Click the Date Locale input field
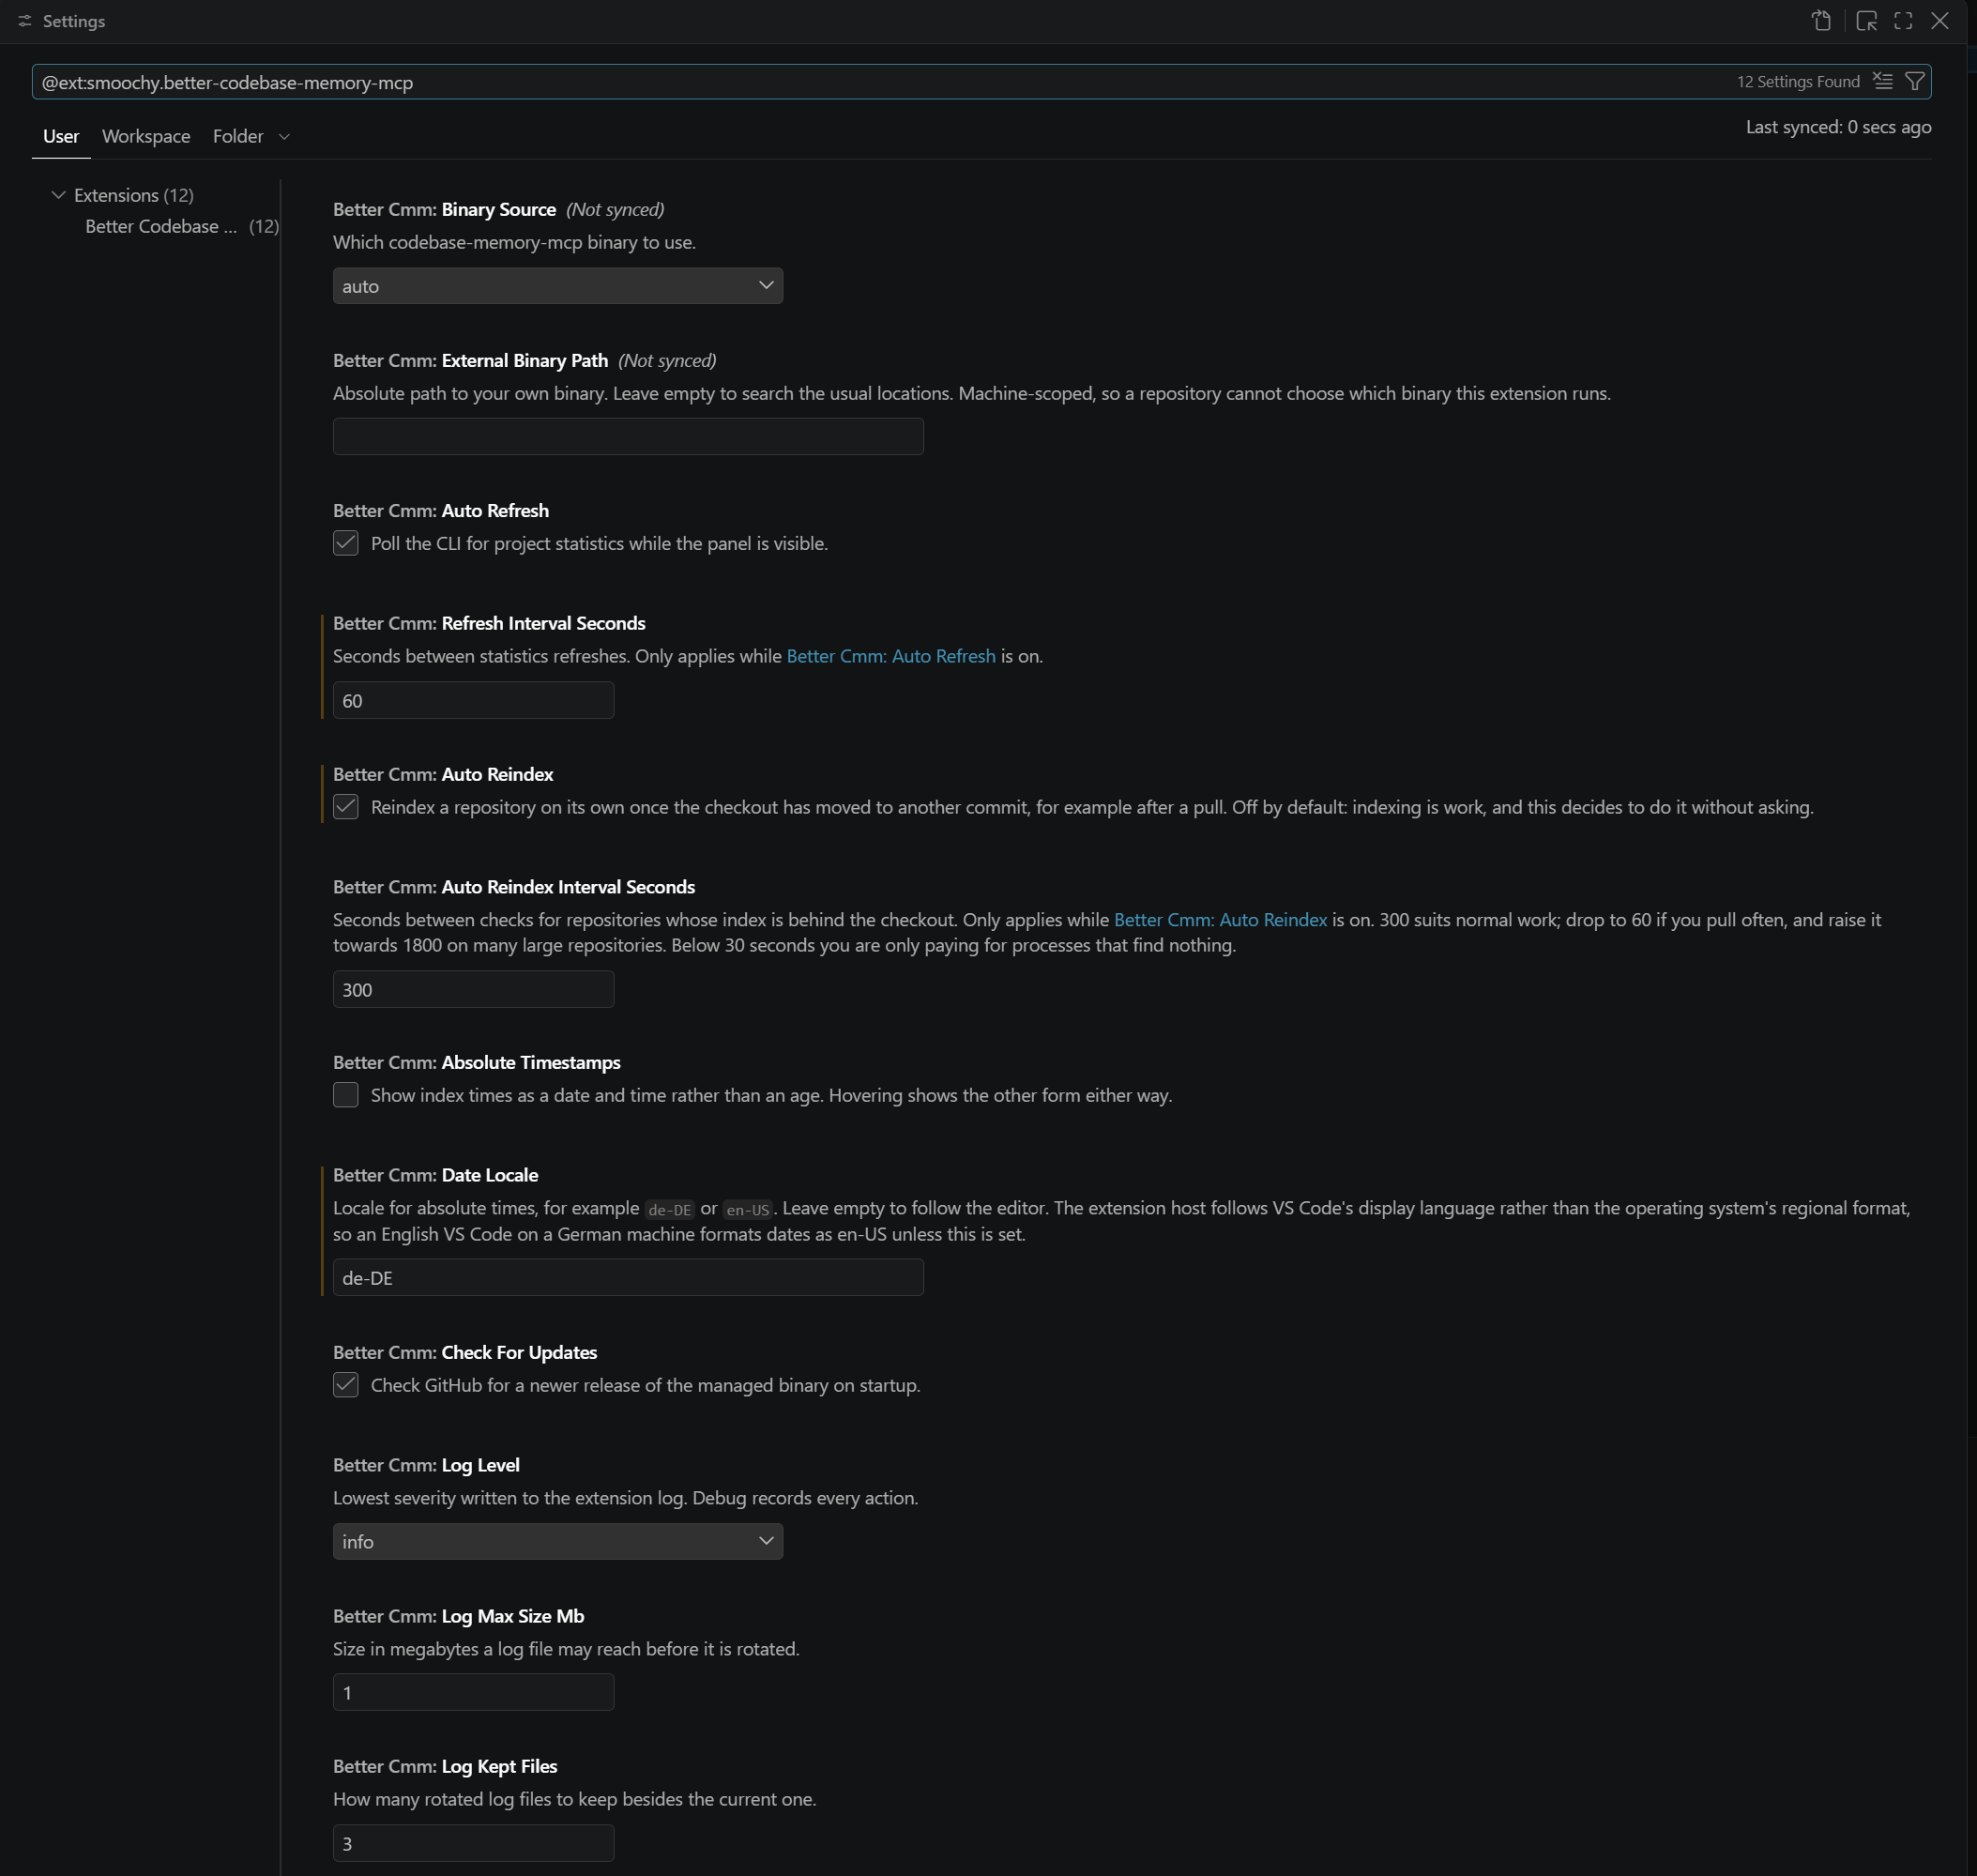 628,1278
